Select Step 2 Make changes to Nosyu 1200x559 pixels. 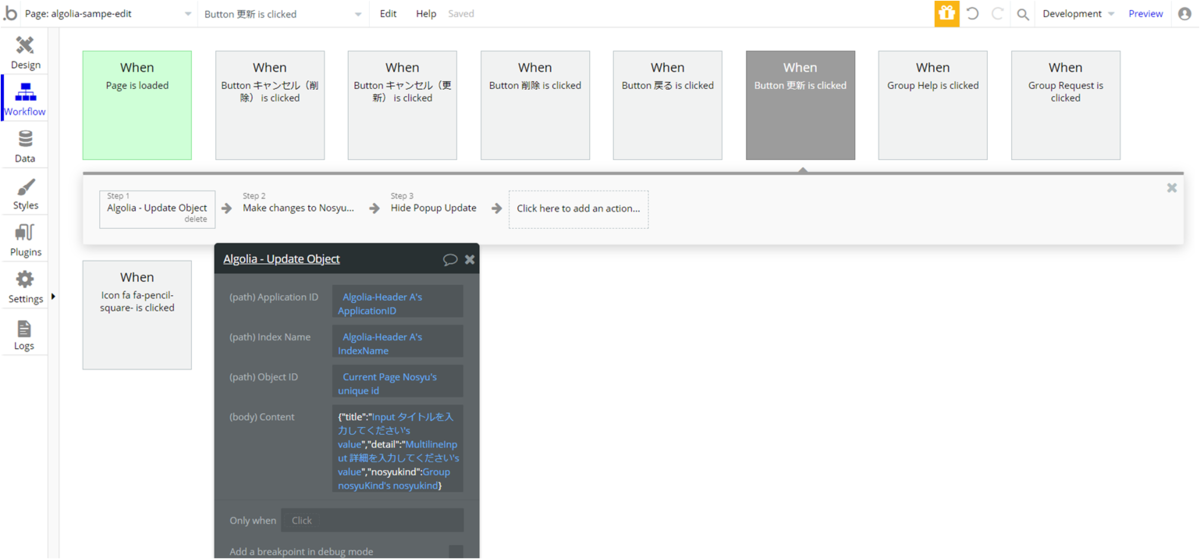298,208
